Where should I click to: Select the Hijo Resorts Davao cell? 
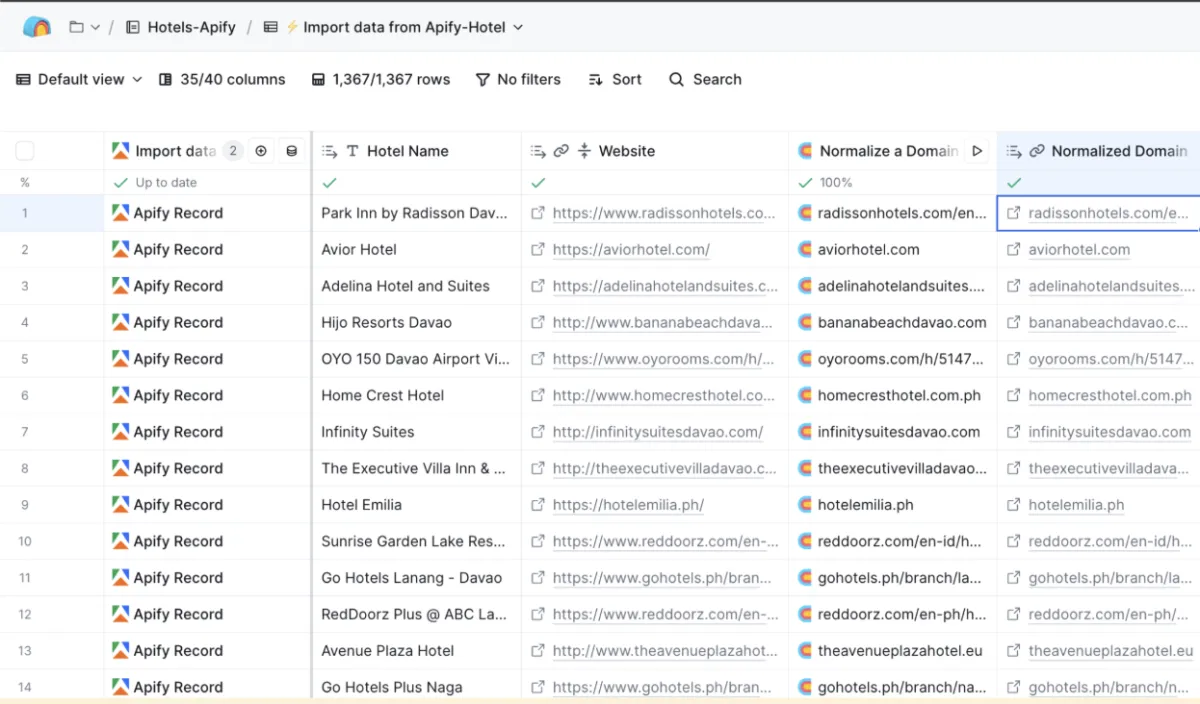click(417, 322)
